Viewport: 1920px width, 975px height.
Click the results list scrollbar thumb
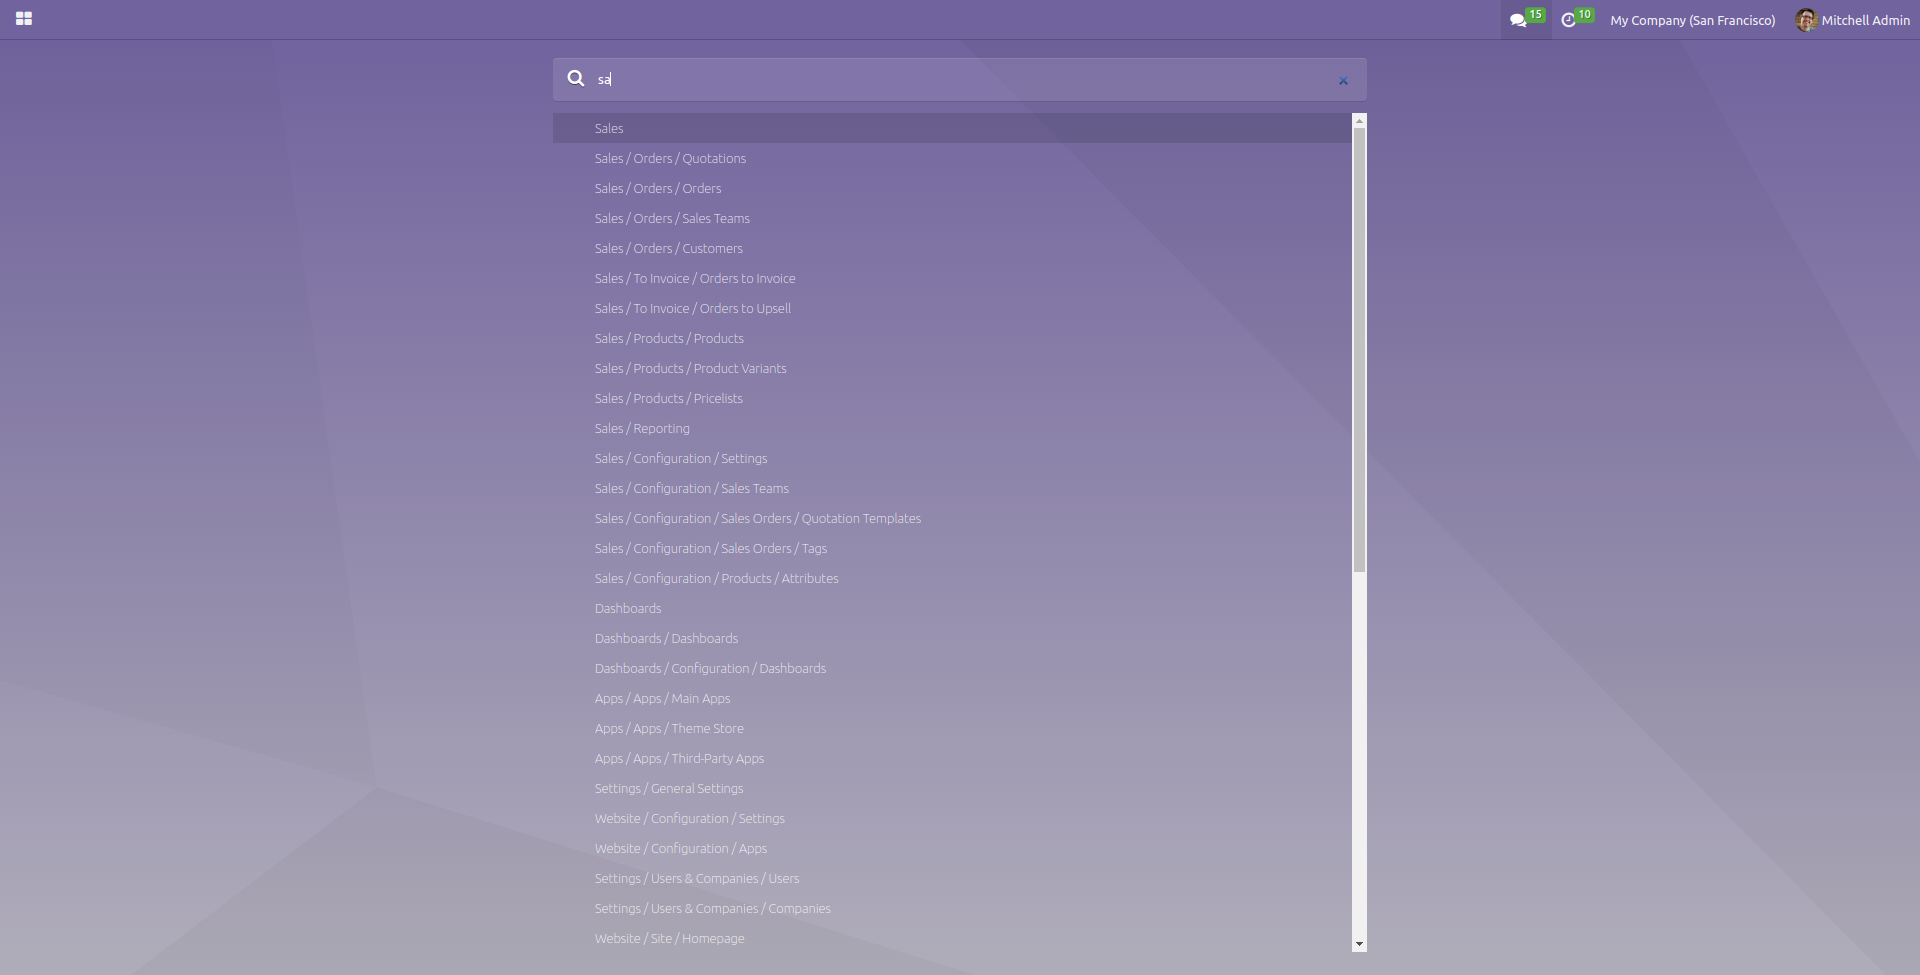coord(1359,350)
